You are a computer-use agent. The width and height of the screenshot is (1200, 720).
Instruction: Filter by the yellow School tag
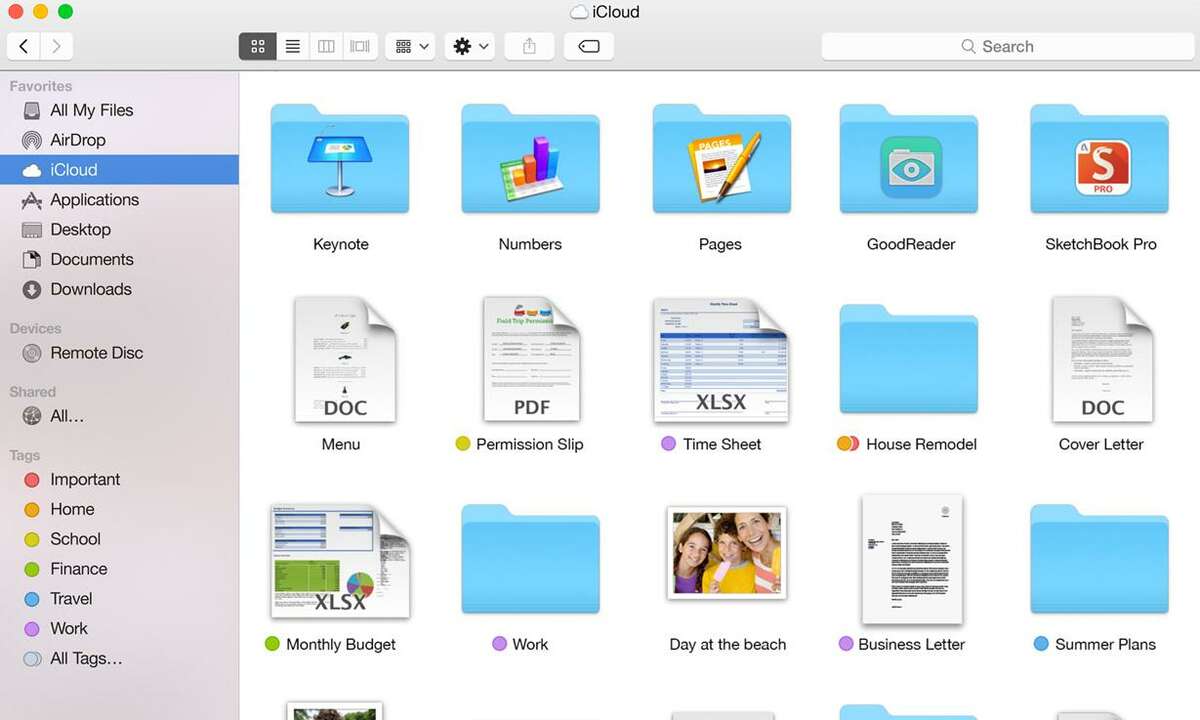click(x=120, y=539)
